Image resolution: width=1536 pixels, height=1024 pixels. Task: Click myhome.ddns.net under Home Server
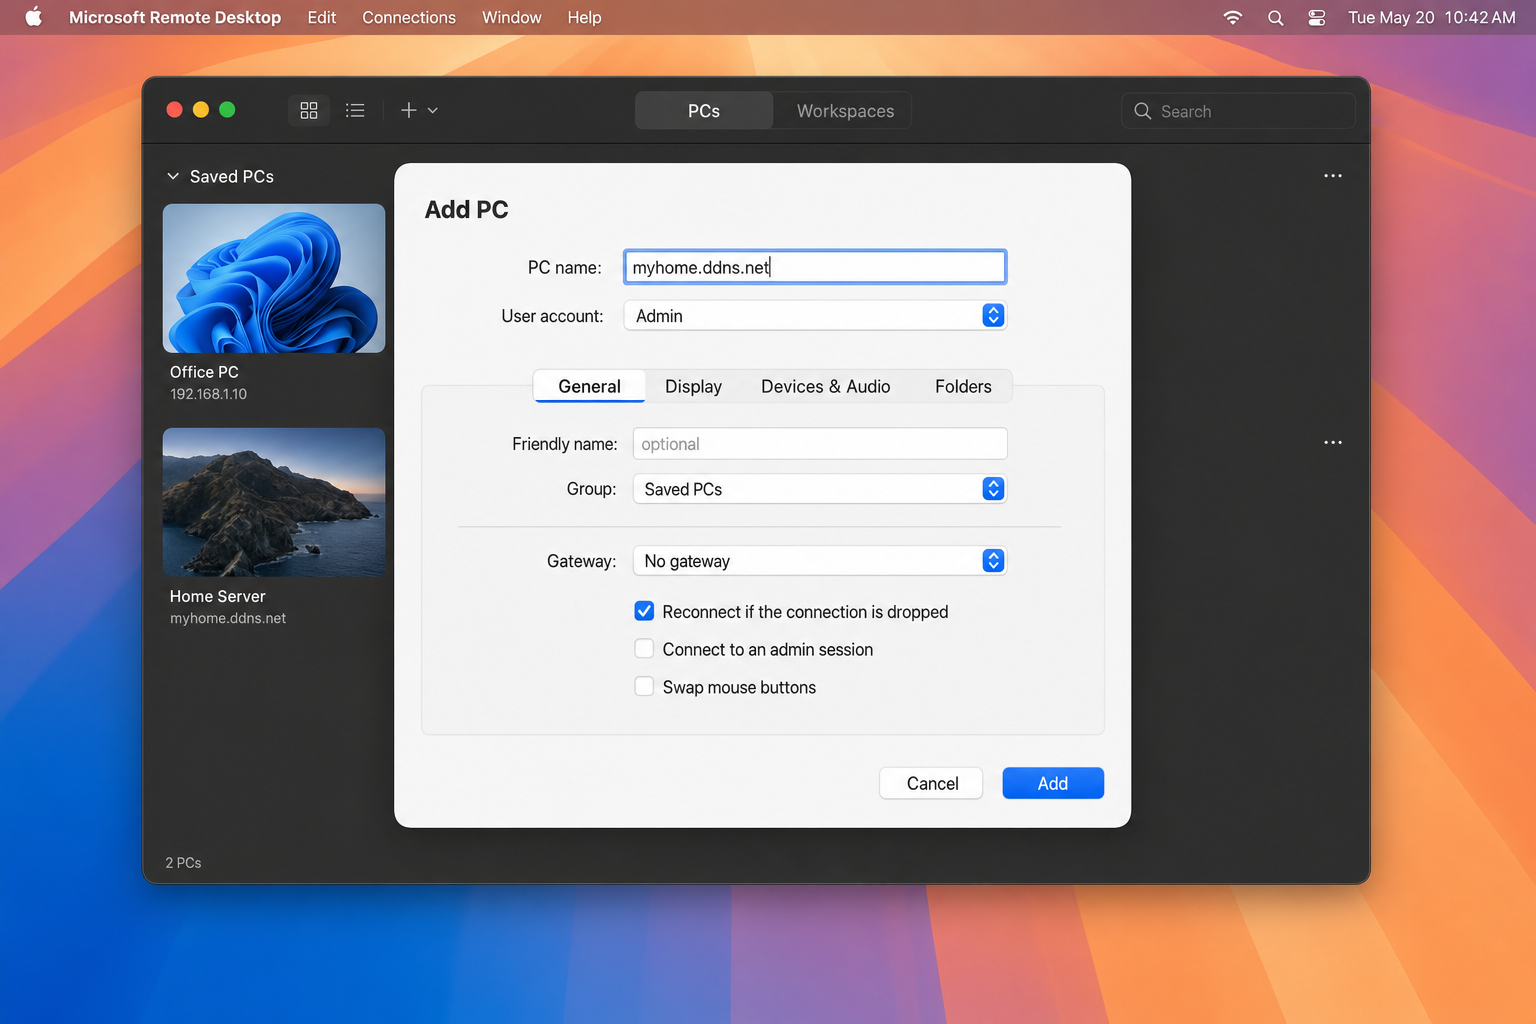228,618
